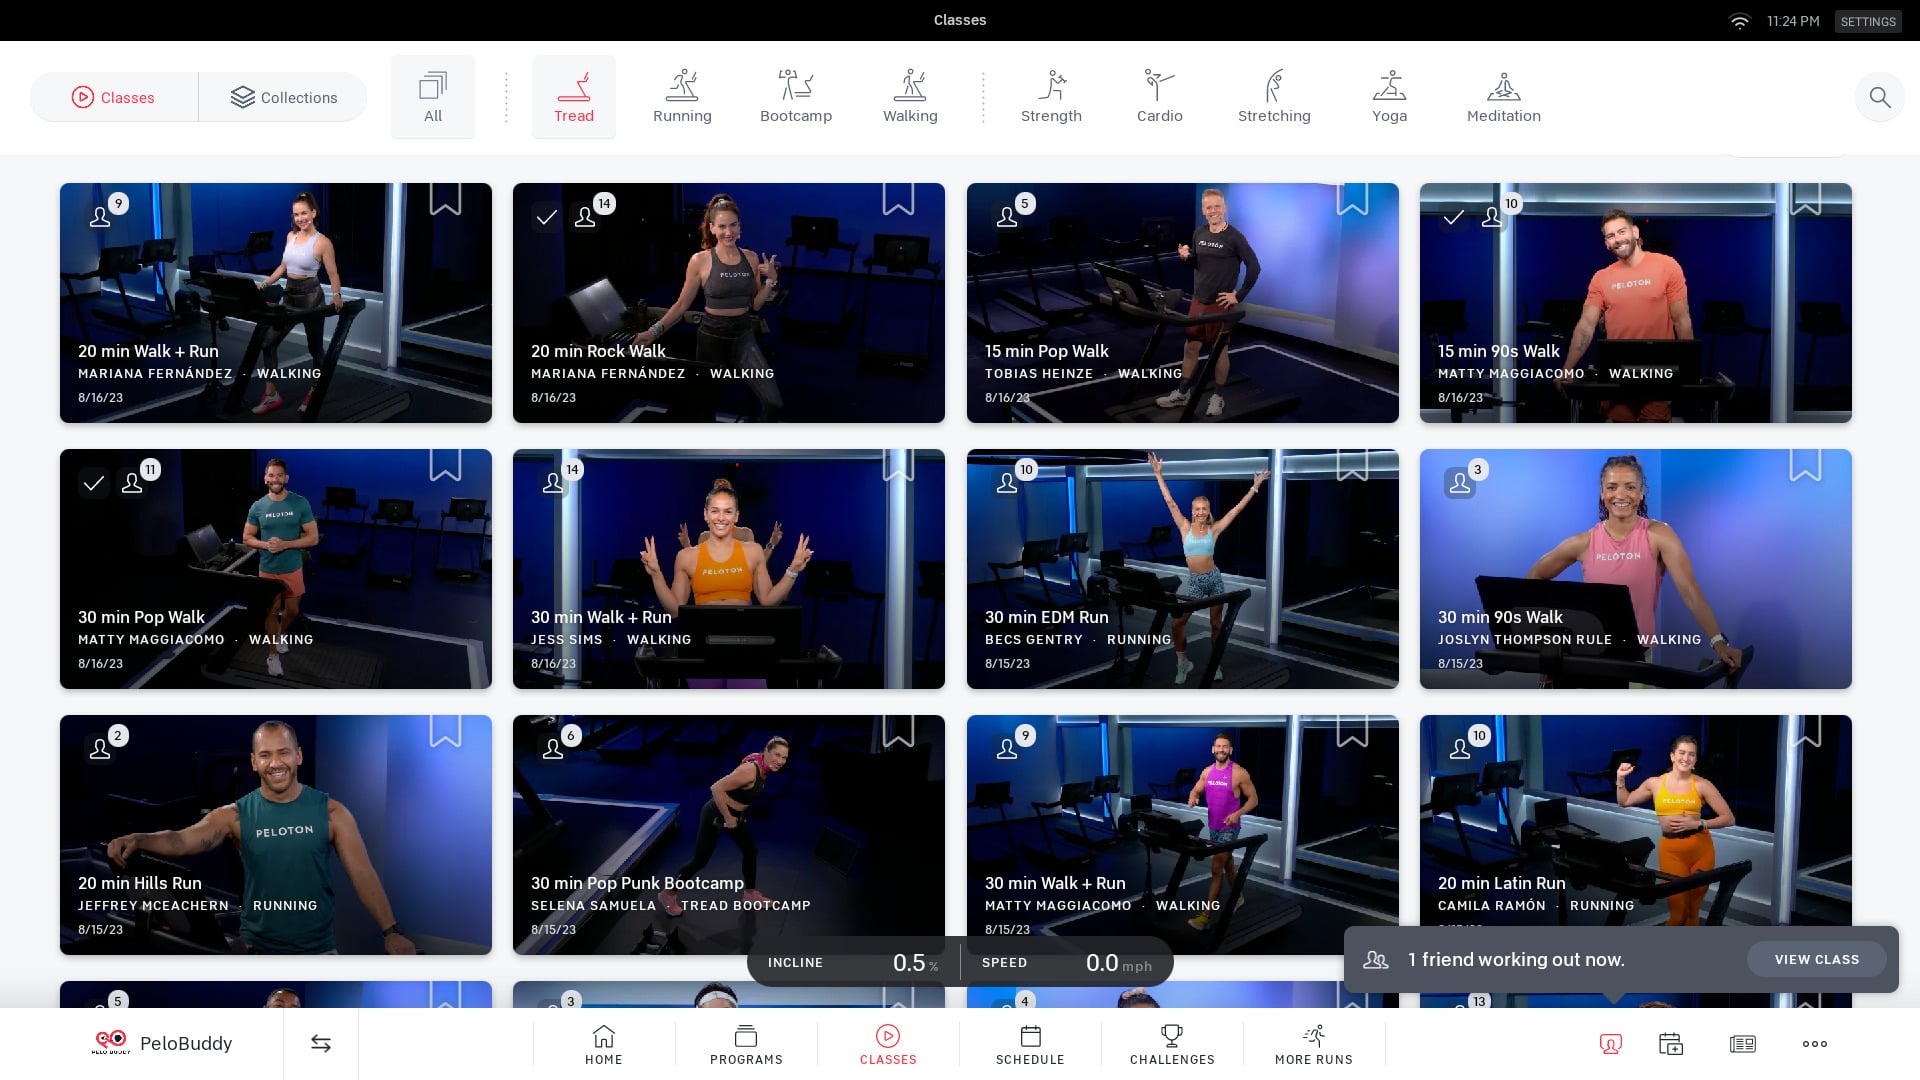Open the Challenges navigation item
The image size is (1920, 1080).
pyautogui.click(x=1172, y=1044)
